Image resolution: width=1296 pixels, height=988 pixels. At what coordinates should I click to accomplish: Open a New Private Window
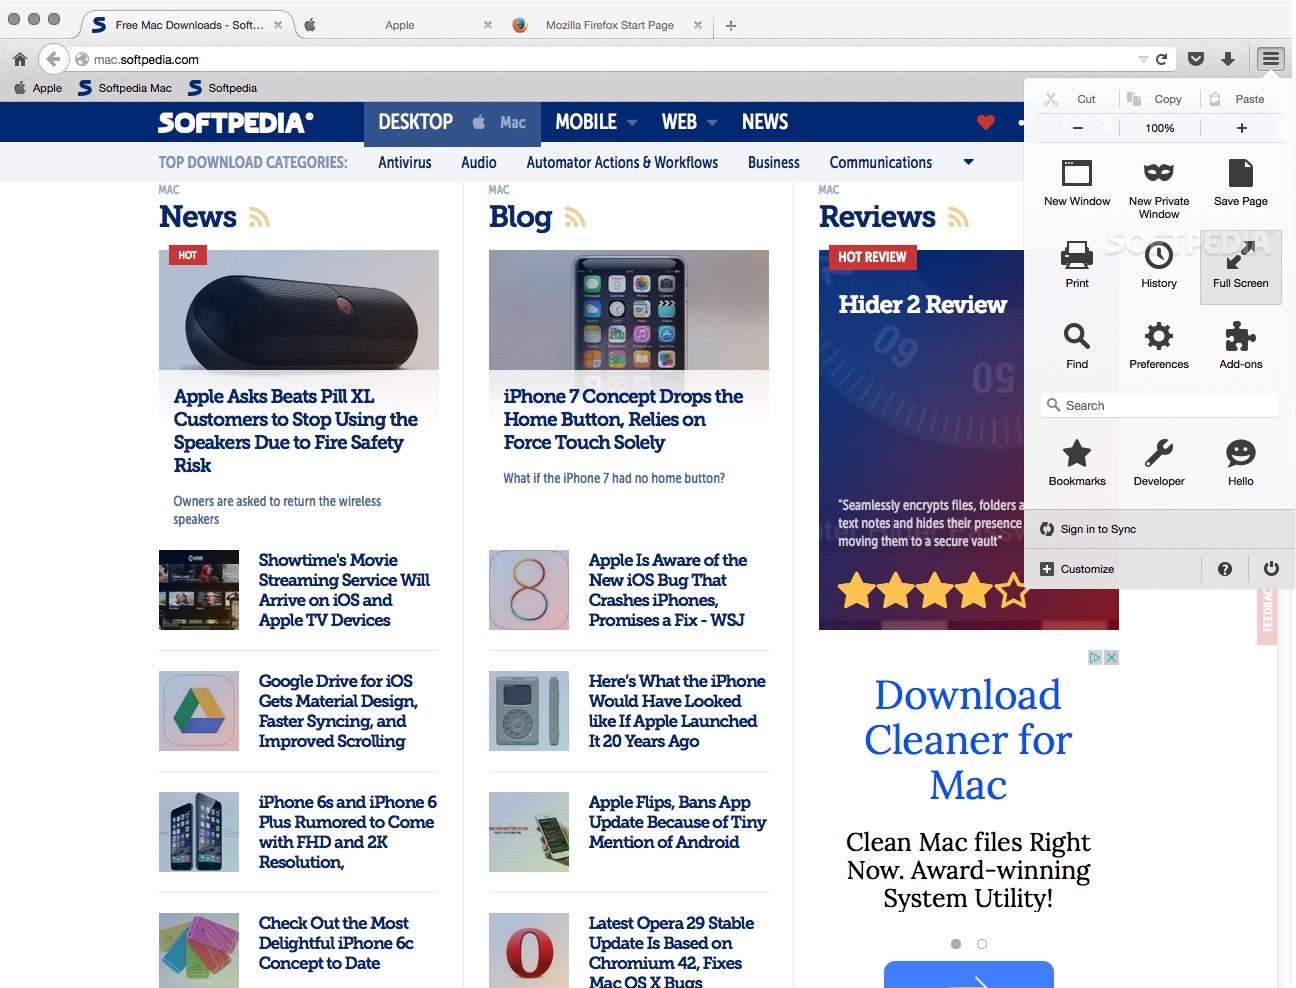point(1159,189)
